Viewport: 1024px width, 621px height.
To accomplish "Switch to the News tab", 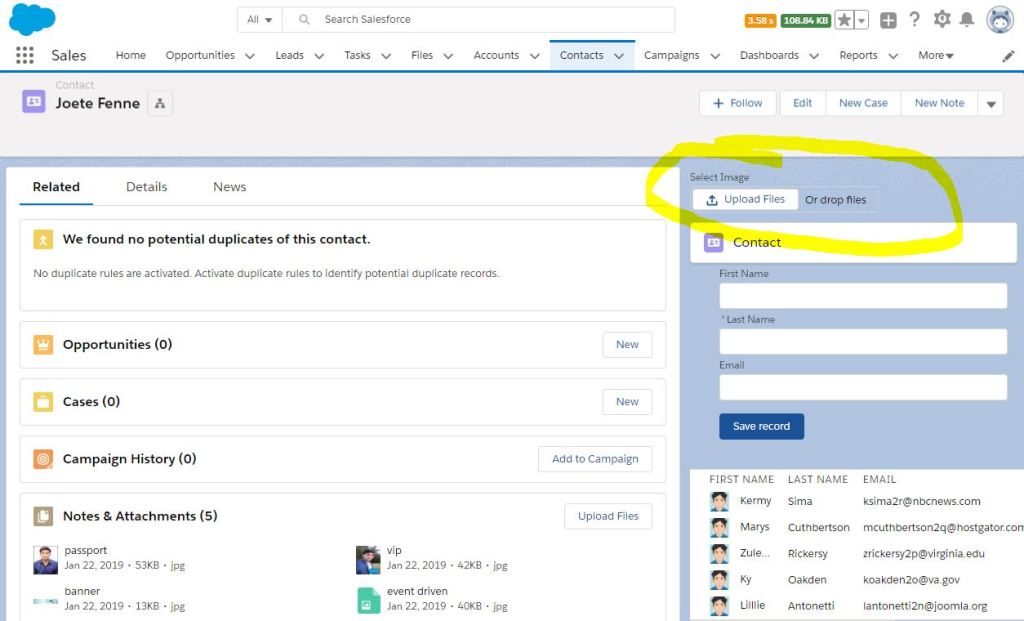I will [x=229, y=187].
